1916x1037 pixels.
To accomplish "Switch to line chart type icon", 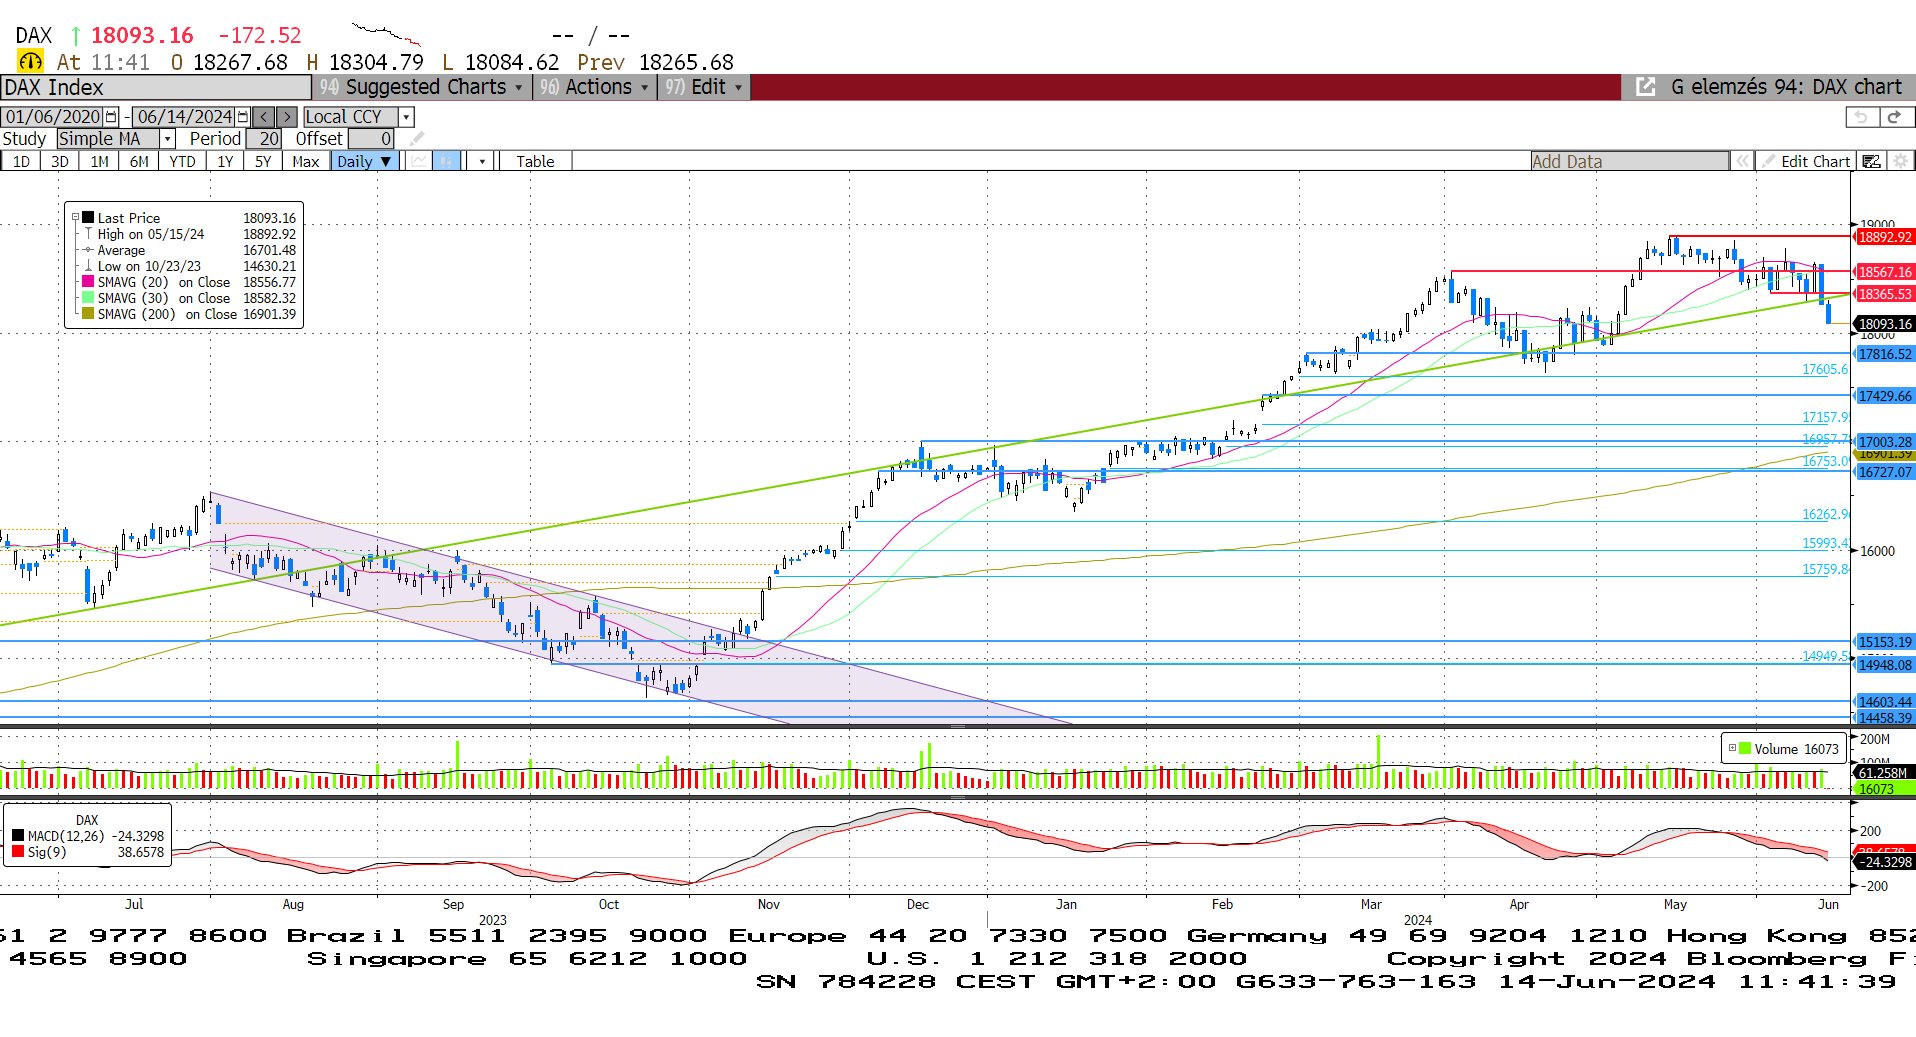I will click(420, 161).
